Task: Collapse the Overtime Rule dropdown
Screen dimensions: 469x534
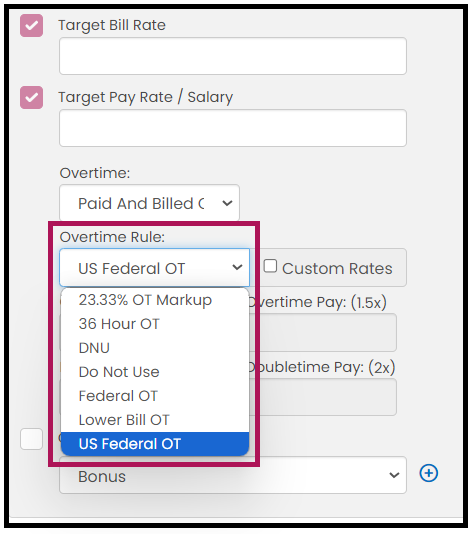Action: (x=154, y=268)
